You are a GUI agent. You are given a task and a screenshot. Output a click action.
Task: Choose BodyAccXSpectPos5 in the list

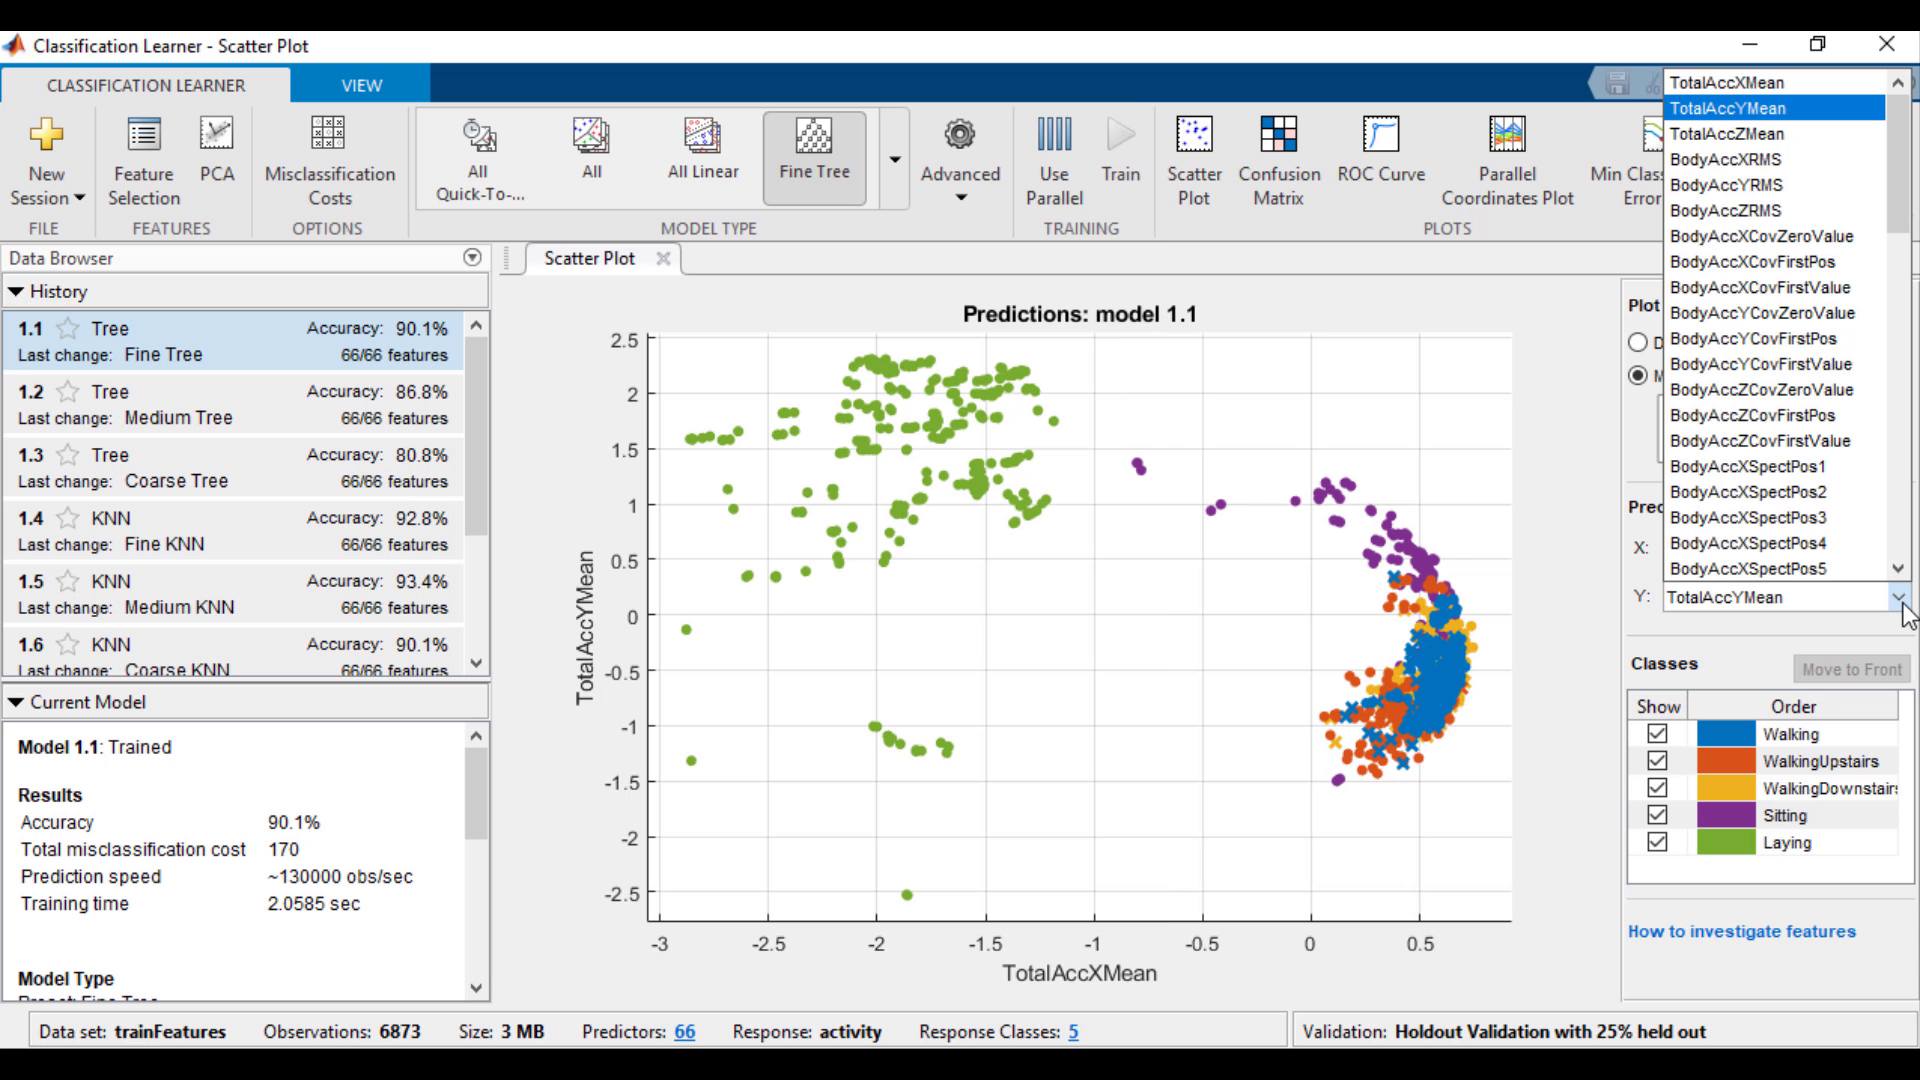[1775, 569]
